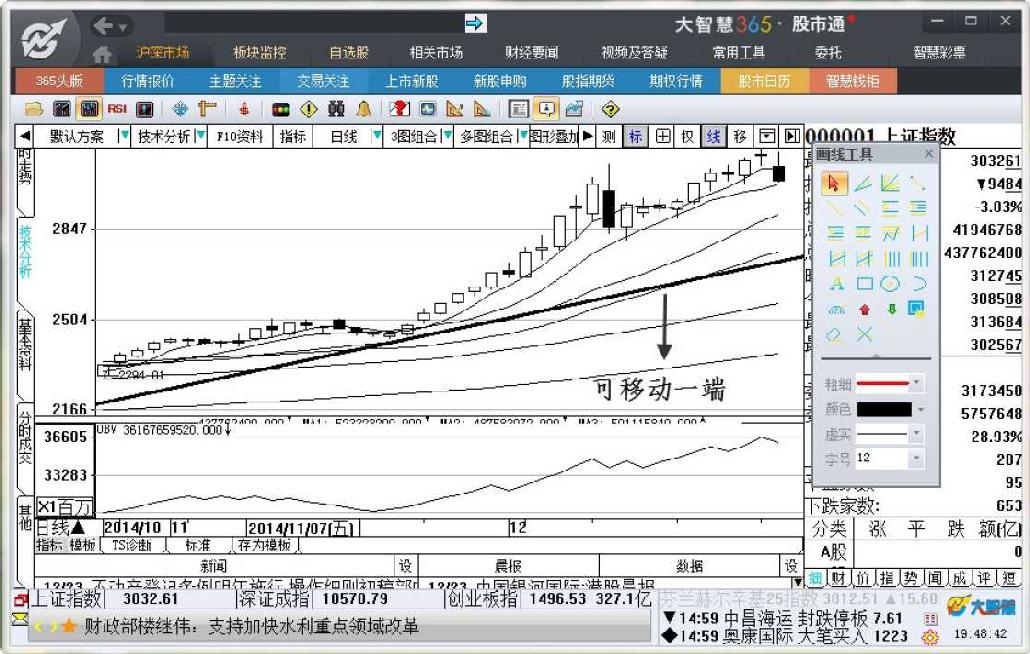Viewport: 1030px width, 654px height.
Task: Click the snowflake-like blue toolbar icon
Action: (x=180, y=109)
